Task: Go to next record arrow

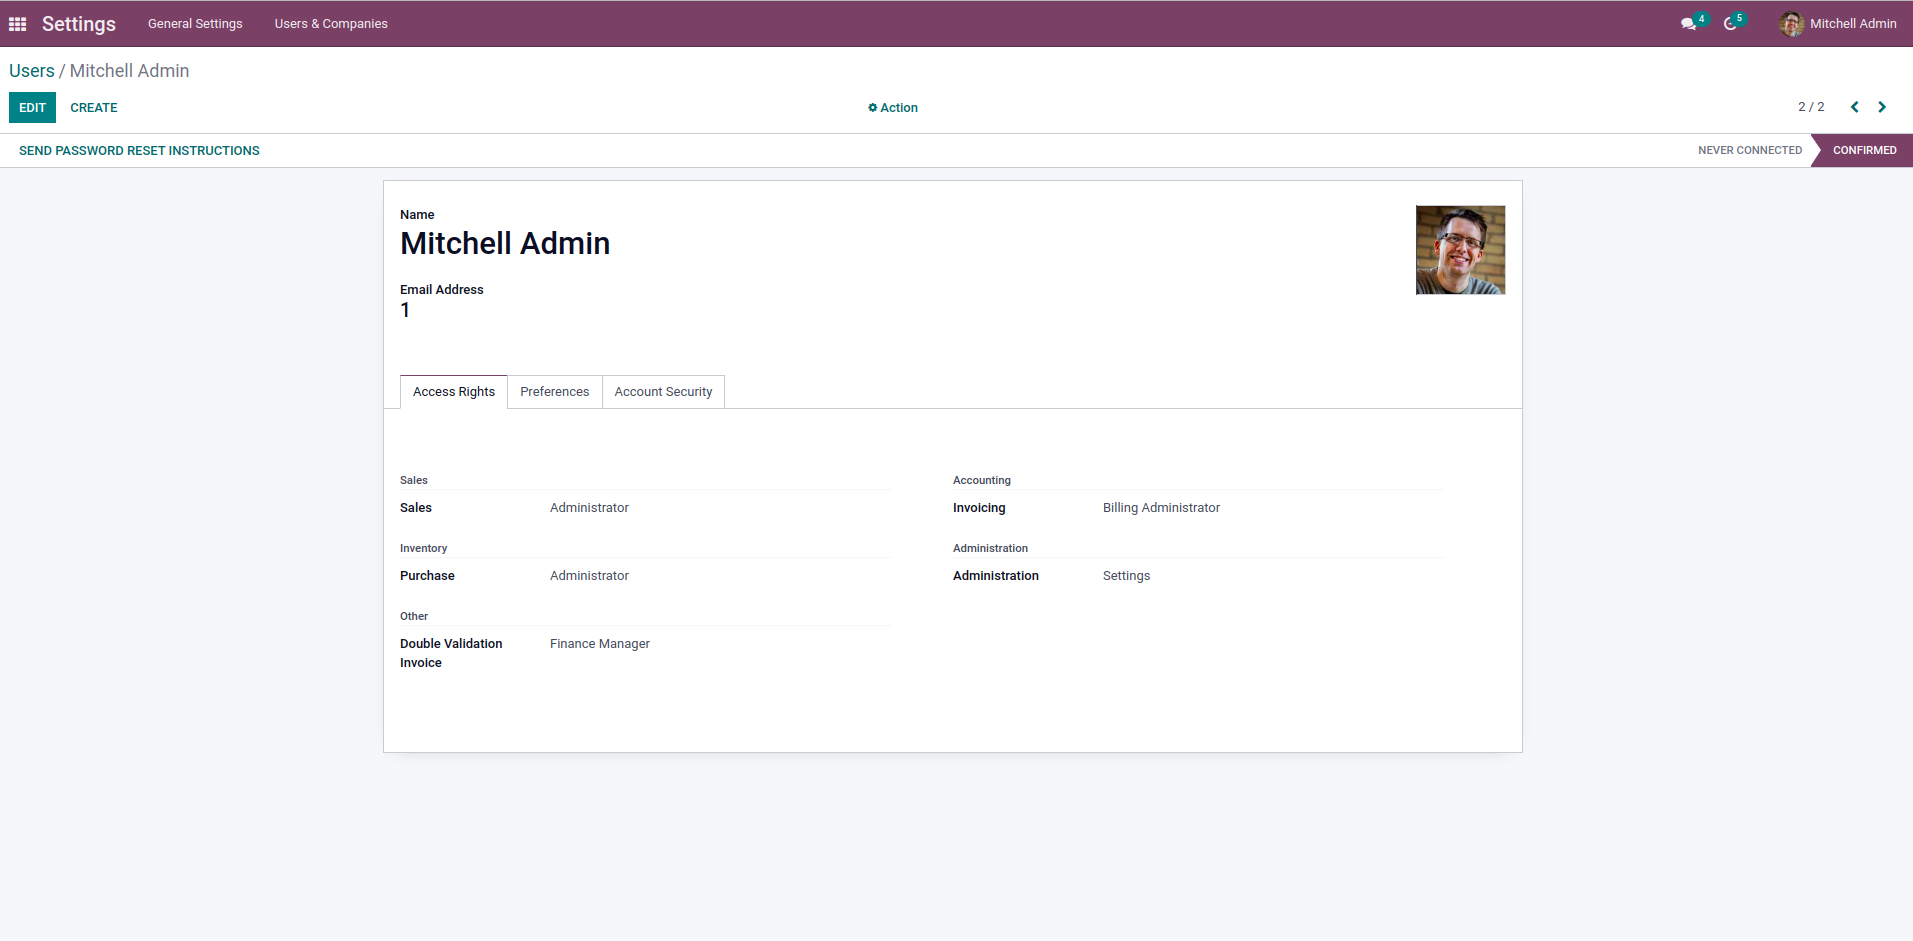Action: 1882,107
